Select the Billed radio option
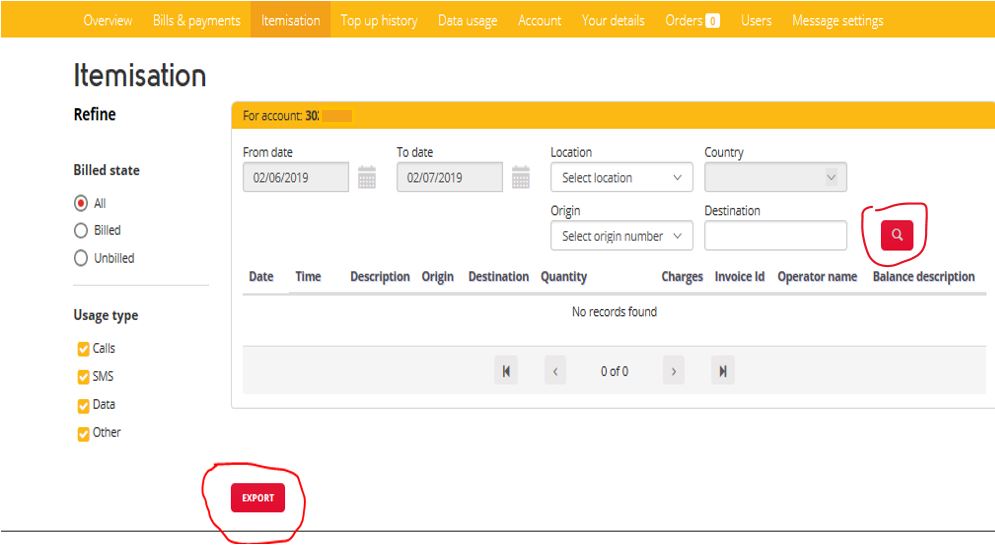 81,230
